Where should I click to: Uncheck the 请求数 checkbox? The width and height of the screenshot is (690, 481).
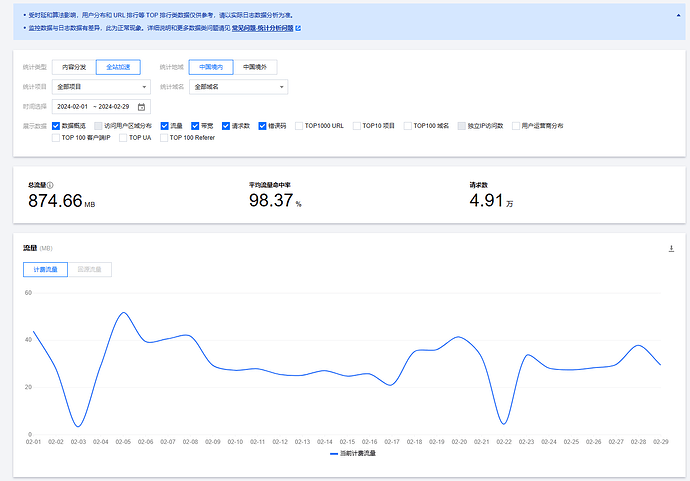coord(226,126)
